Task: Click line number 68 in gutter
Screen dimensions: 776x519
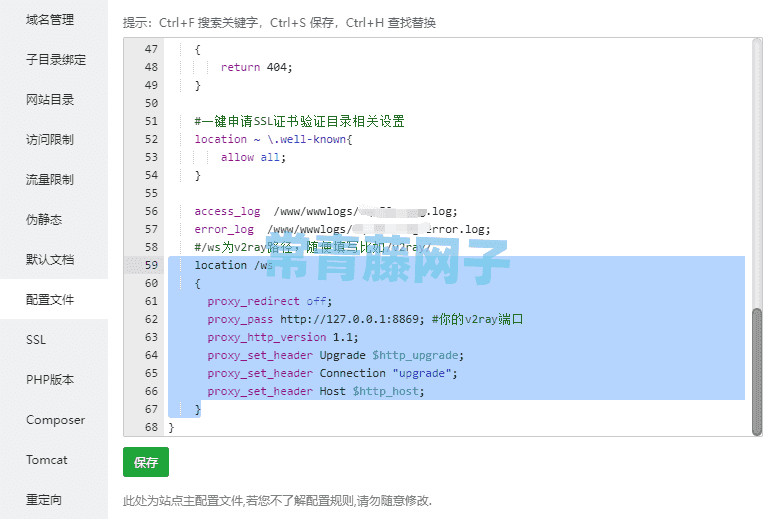Action: coord(151,427)
